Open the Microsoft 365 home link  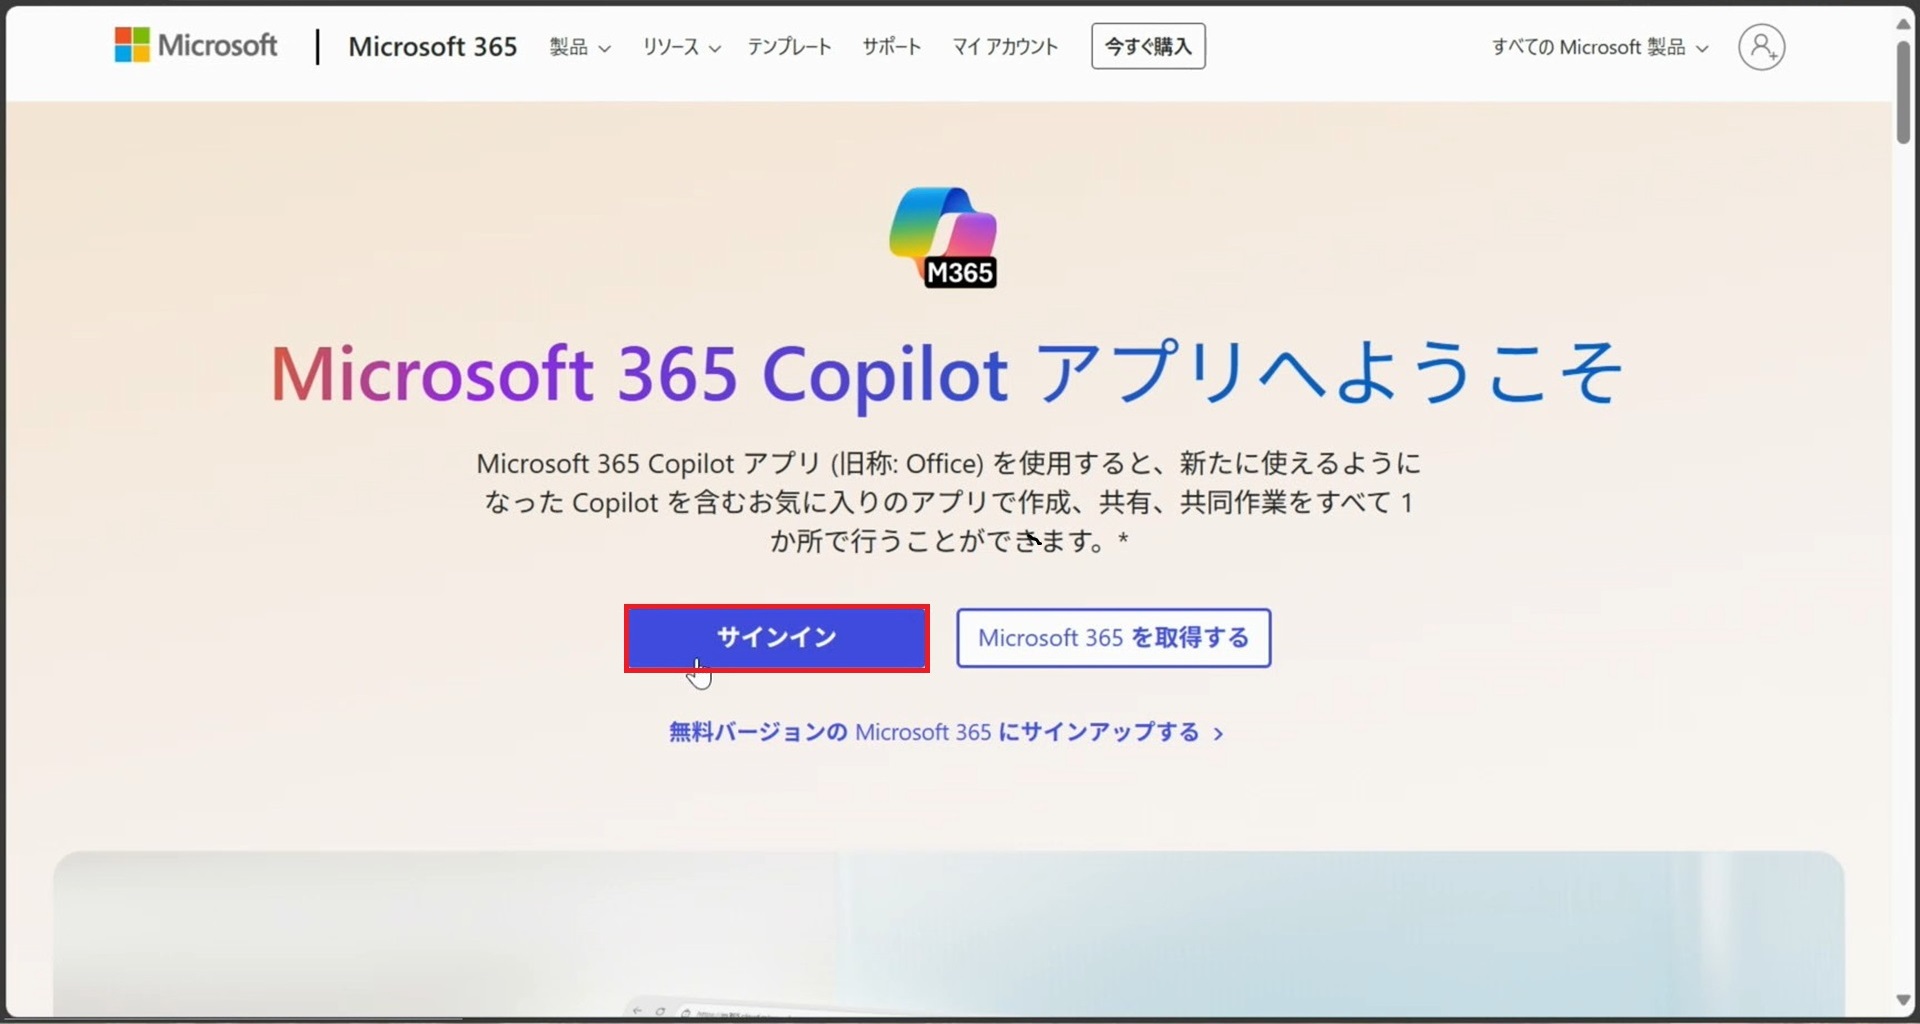tap(433, 47)
